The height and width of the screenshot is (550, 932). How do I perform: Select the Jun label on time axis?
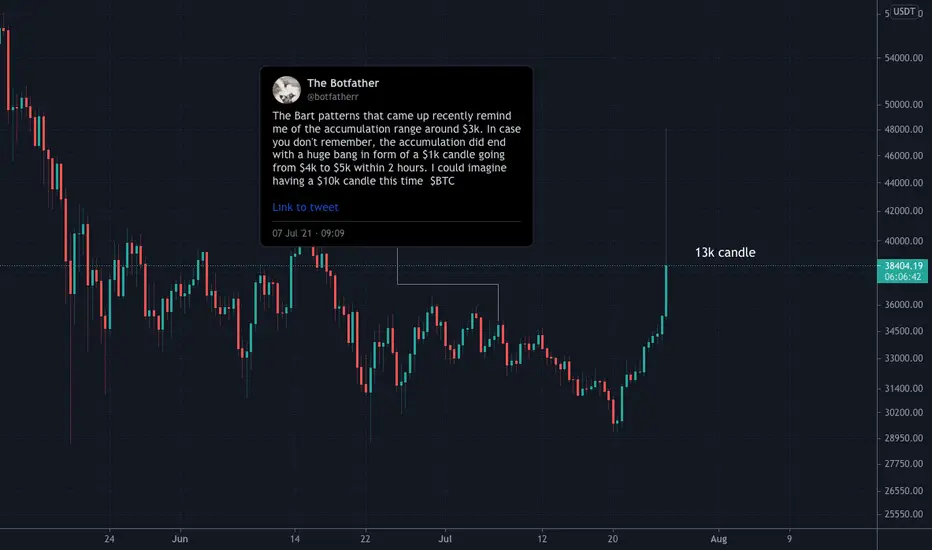click(x=180, y=539)
